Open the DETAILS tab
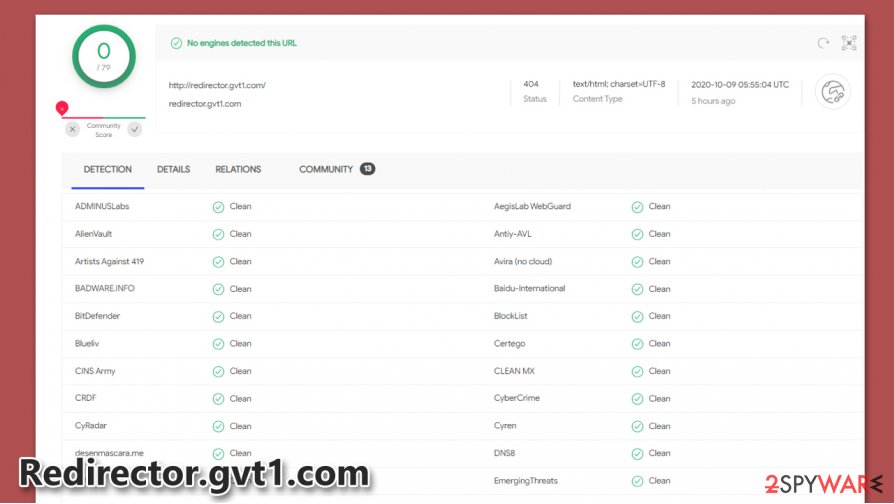 [x=173, y=169]
